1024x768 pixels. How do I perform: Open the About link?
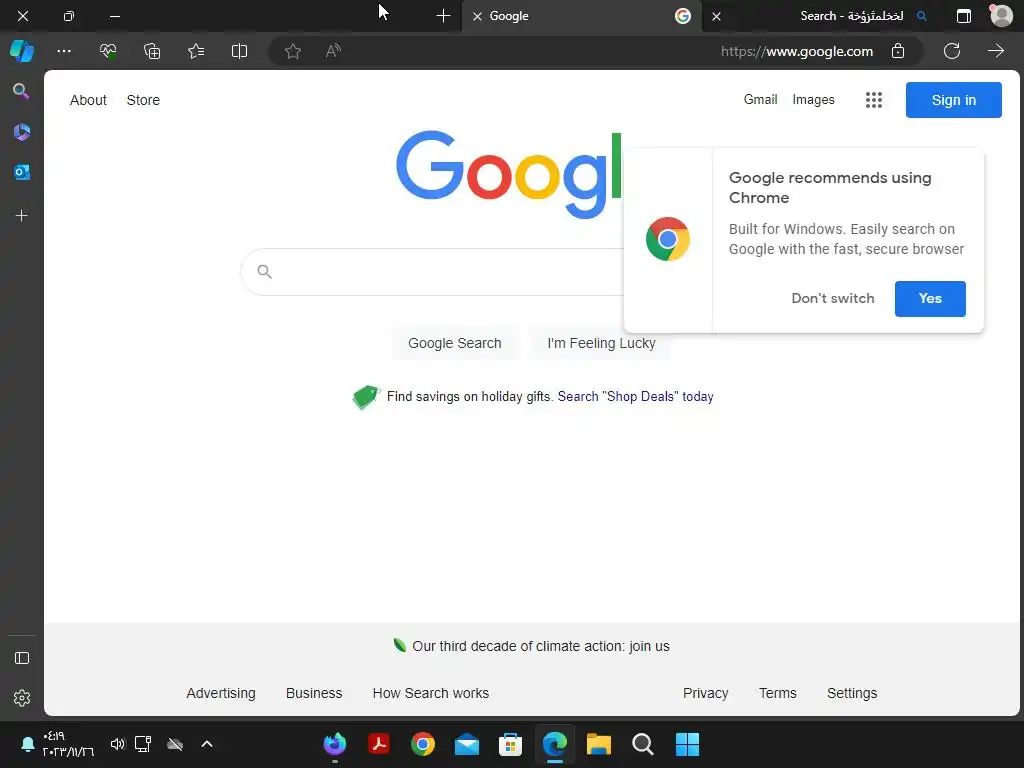88,100
